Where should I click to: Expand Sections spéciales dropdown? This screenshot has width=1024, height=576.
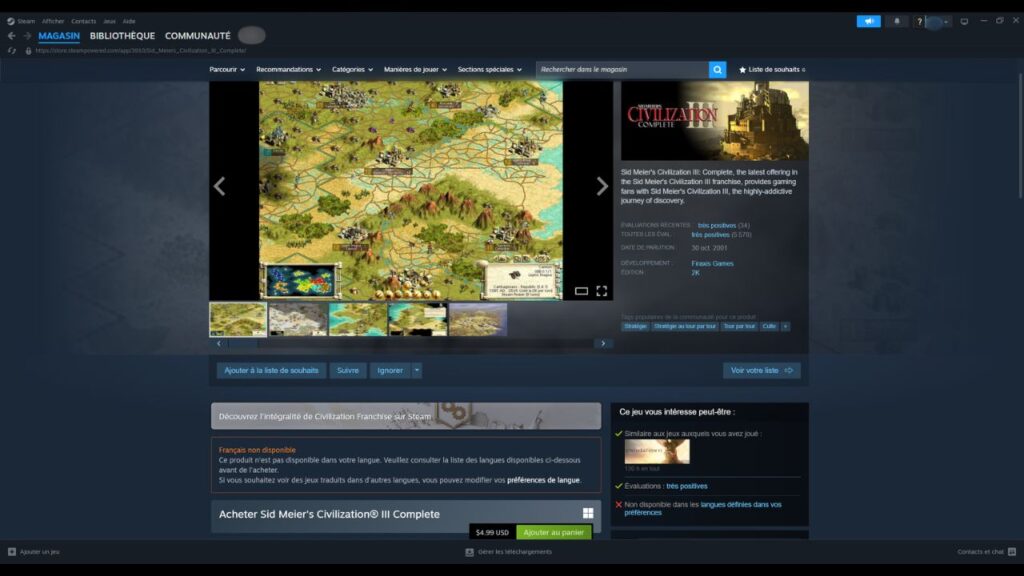pyautogui.click(x=489, y=69)
